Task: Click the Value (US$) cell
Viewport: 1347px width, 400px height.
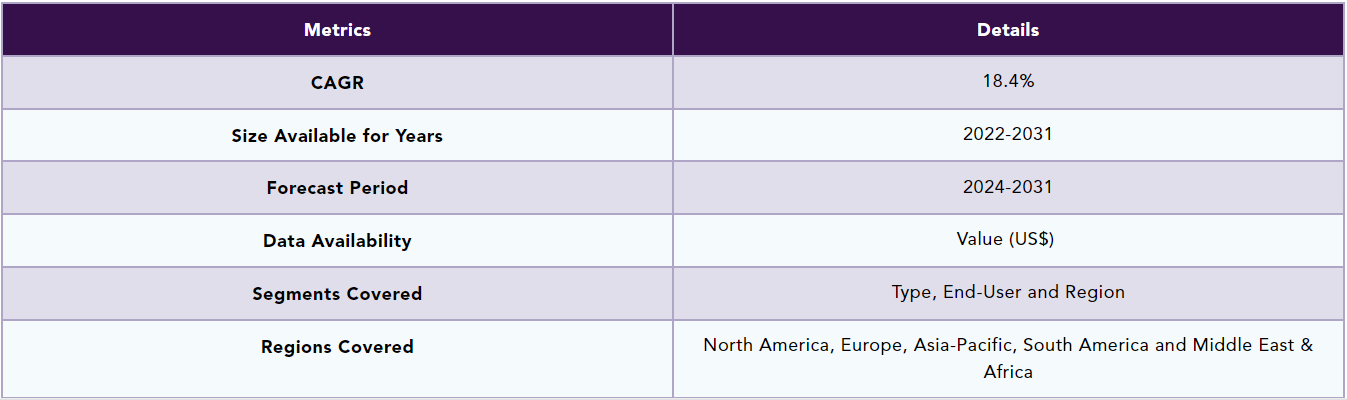Action: (x=1008, y=239)
